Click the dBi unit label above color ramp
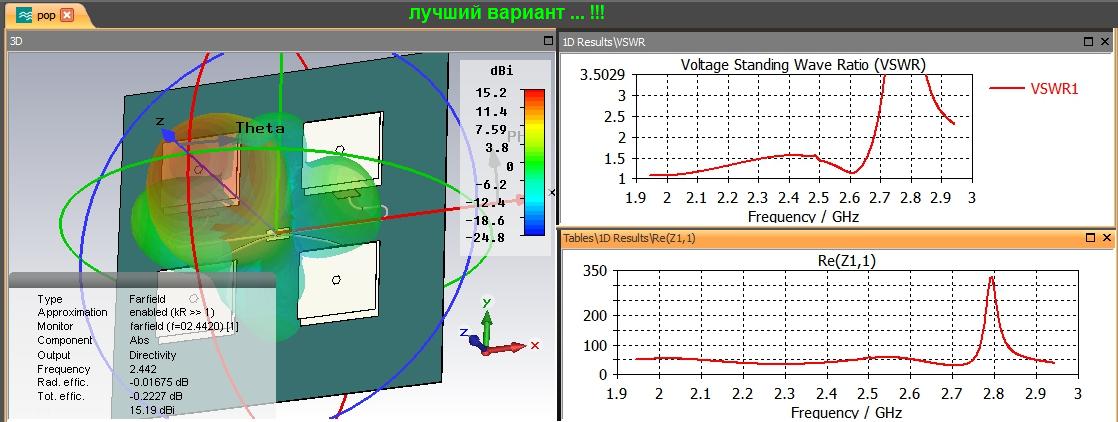 point(501,71)
